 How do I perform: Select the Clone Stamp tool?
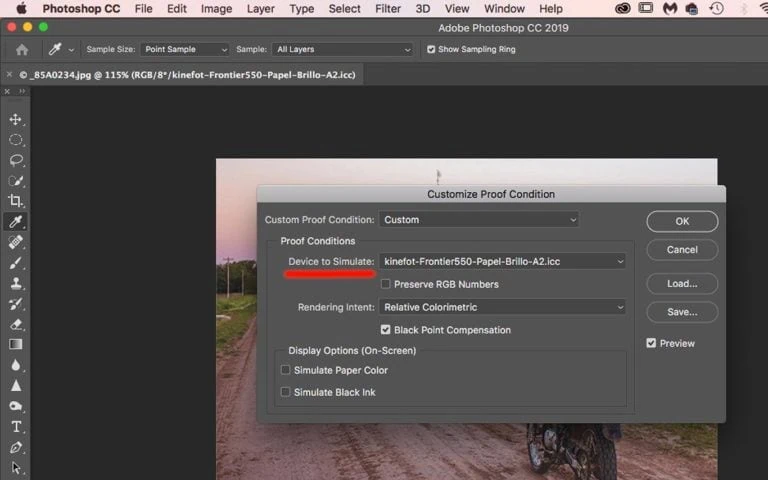pos(15,283)
